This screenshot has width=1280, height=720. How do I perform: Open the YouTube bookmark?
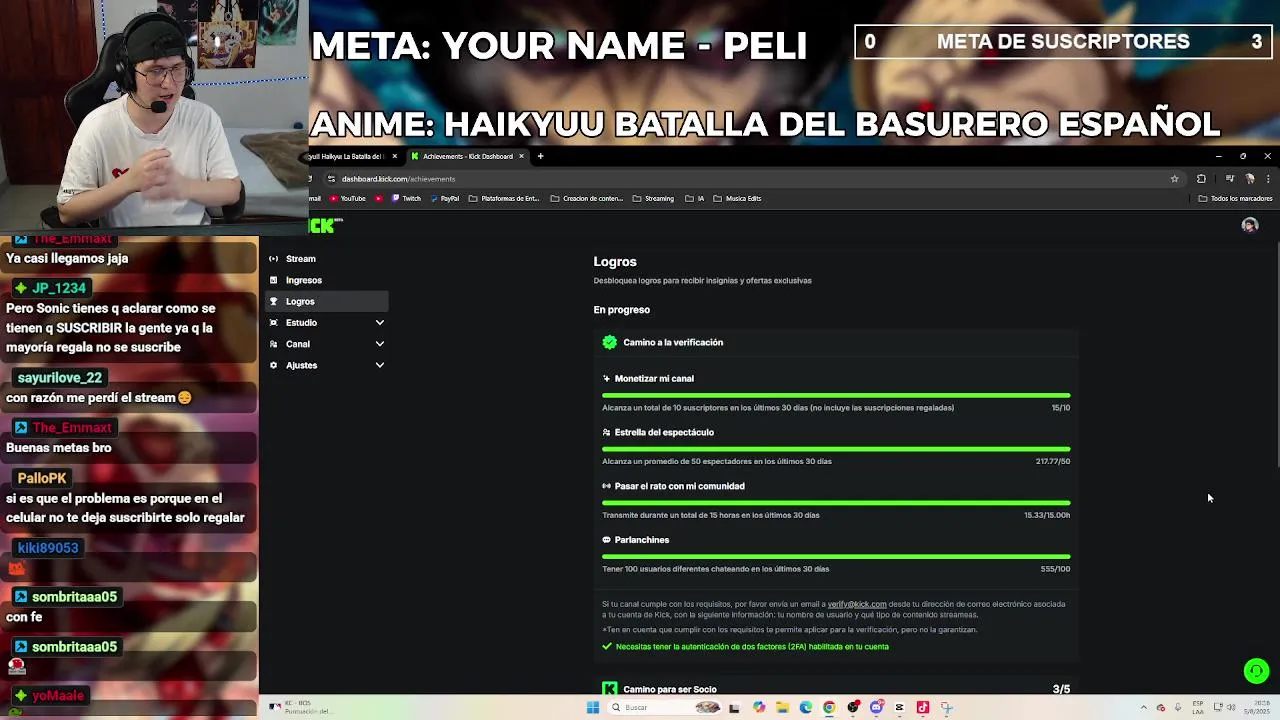[x=347, y=198]
